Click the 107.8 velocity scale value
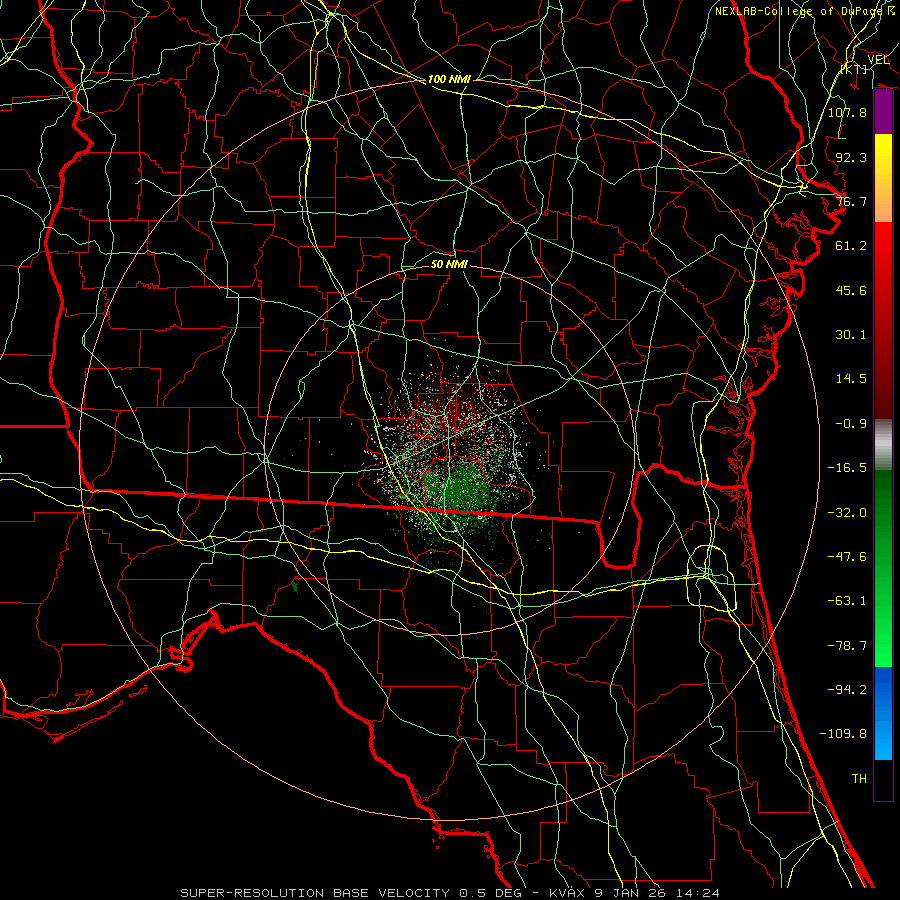The width and height of the screenshot is (900, 900). (847, 112)
